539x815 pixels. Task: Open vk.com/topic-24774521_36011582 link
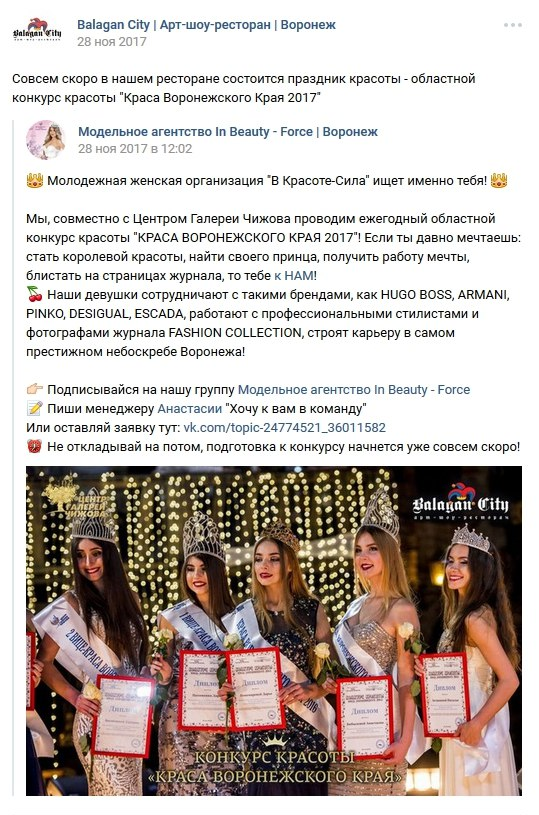pyautogui.click(x=284, y=428)
